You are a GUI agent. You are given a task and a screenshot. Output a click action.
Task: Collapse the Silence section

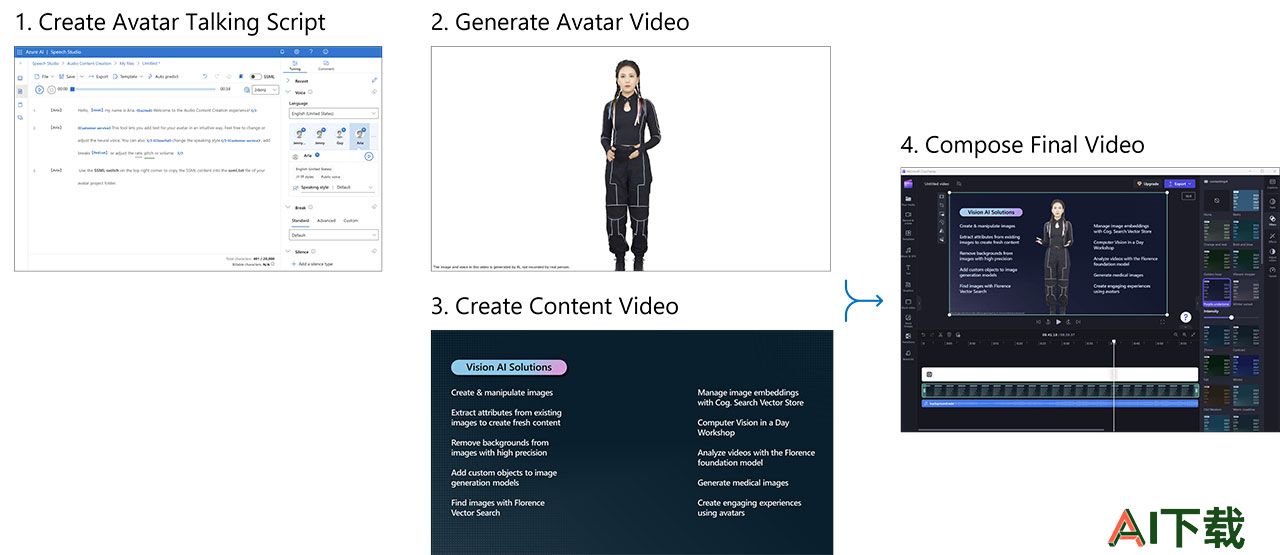(x=288, y=252)
